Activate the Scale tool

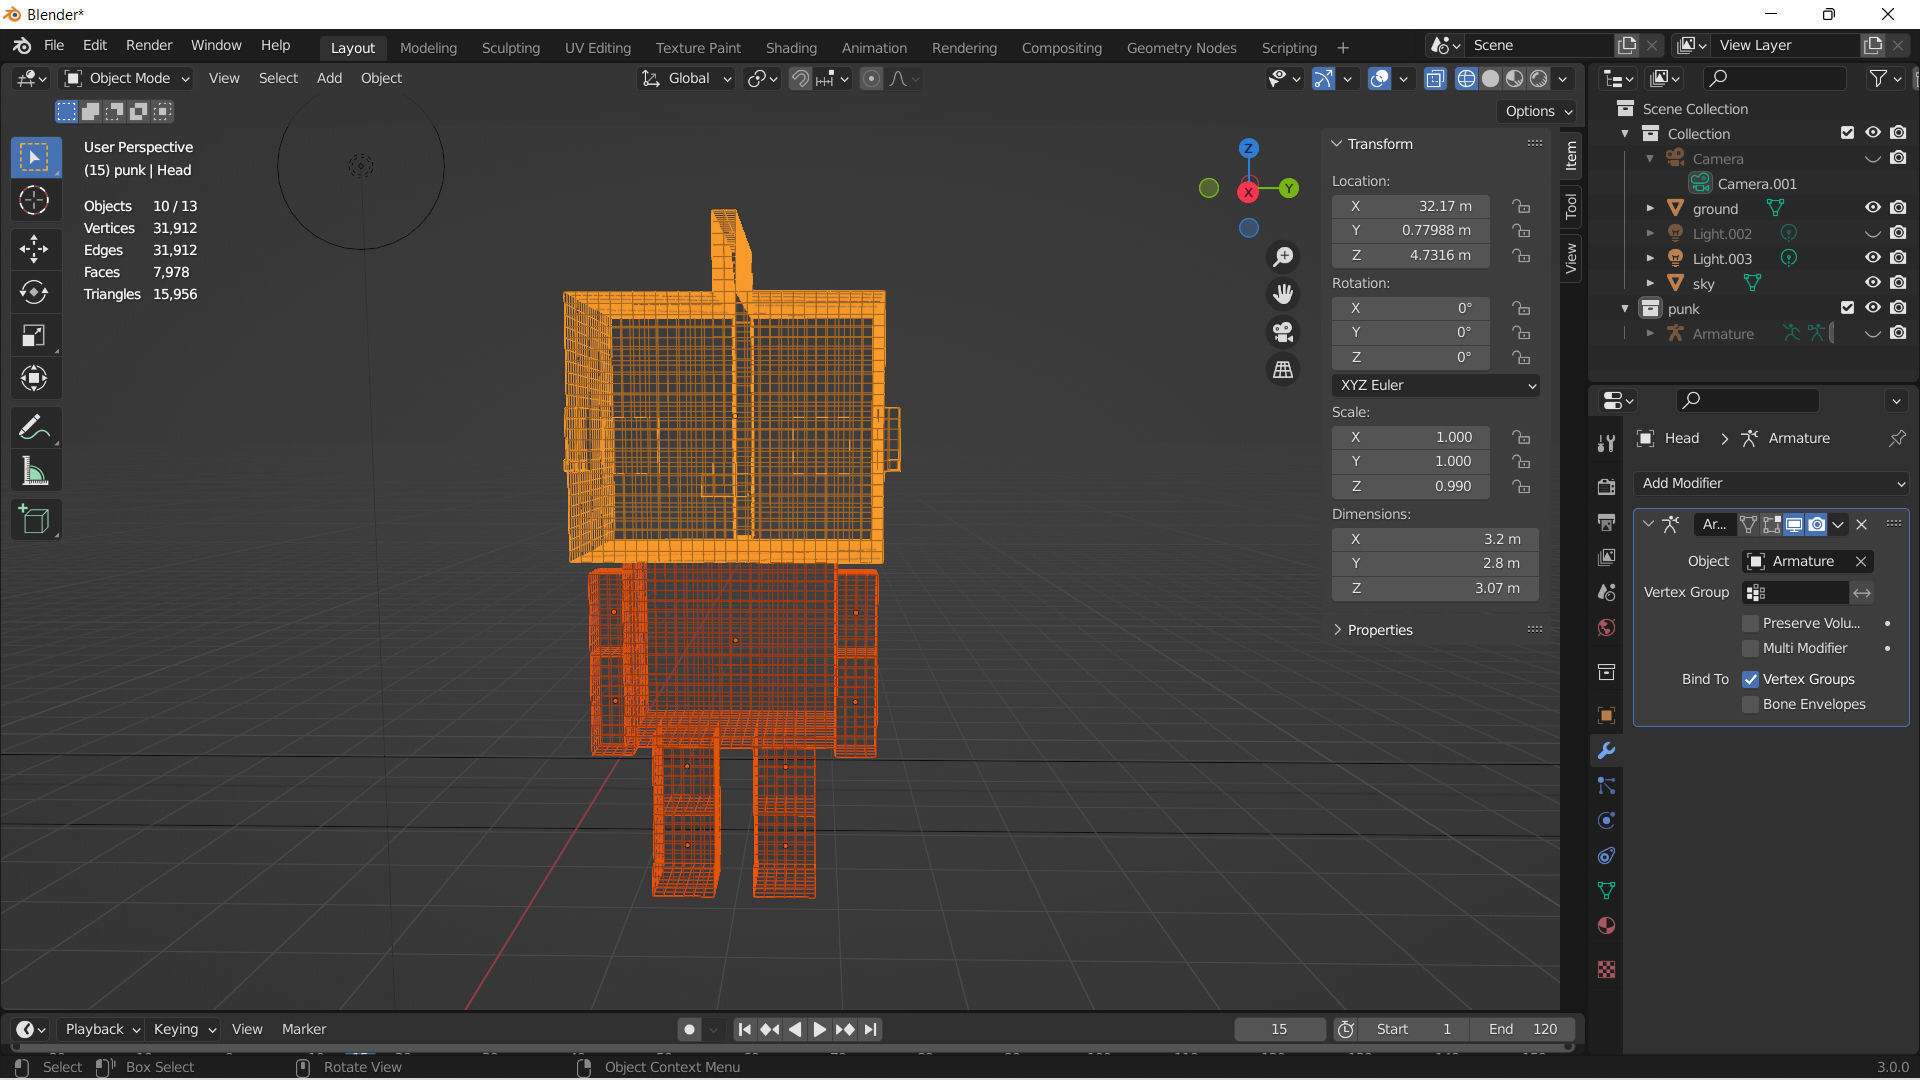[x=34, y=336]
